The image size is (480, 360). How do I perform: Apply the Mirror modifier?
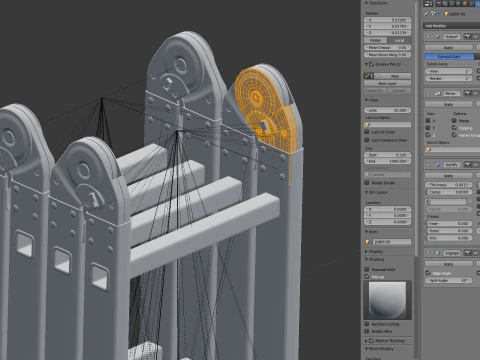click(x=449, y=105)
